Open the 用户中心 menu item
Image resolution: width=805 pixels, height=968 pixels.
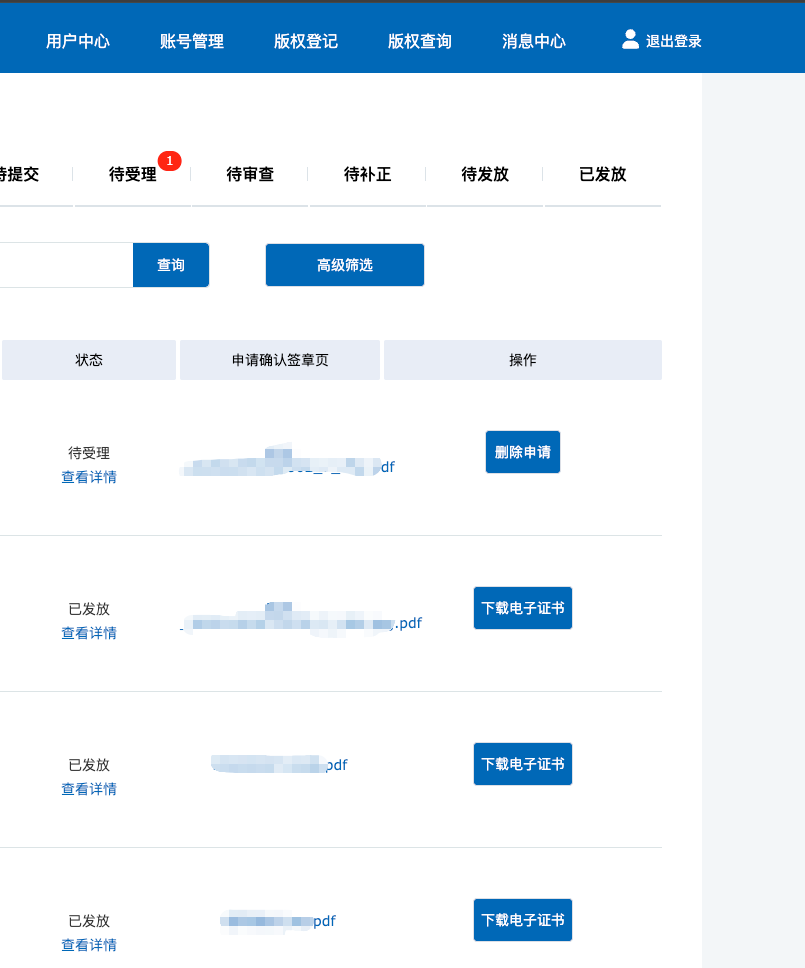pos(78,41)
